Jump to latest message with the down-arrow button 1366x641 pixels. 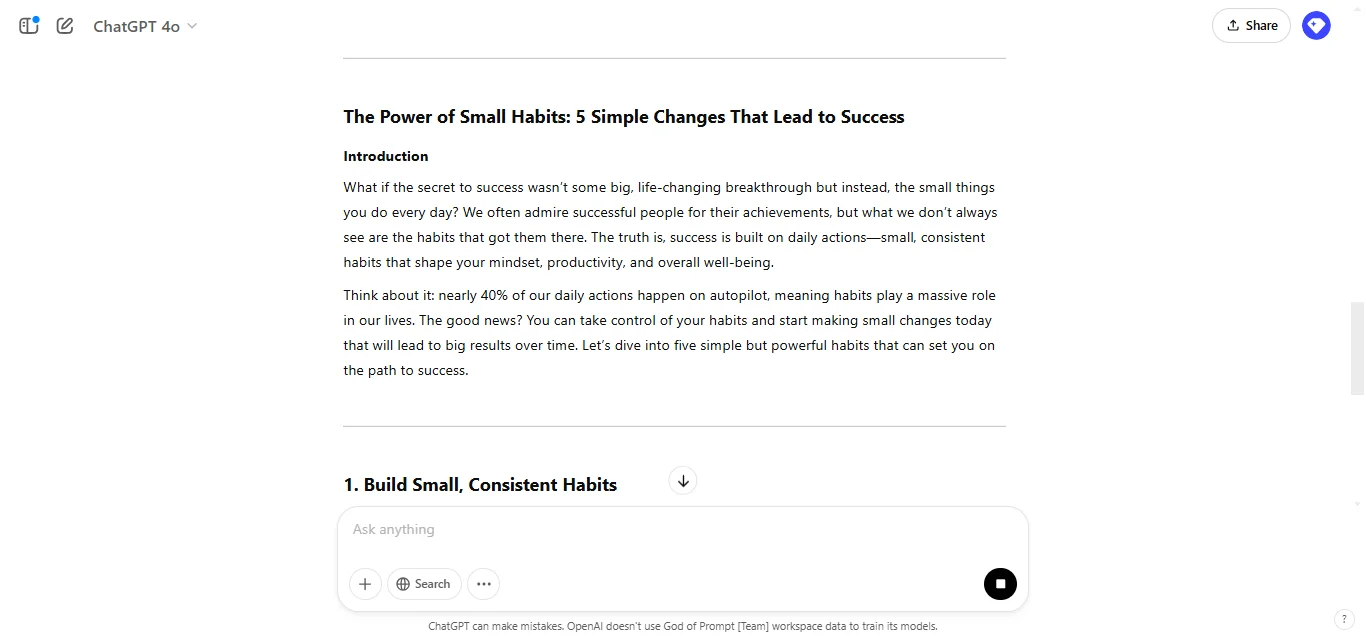tap(683, 480)
